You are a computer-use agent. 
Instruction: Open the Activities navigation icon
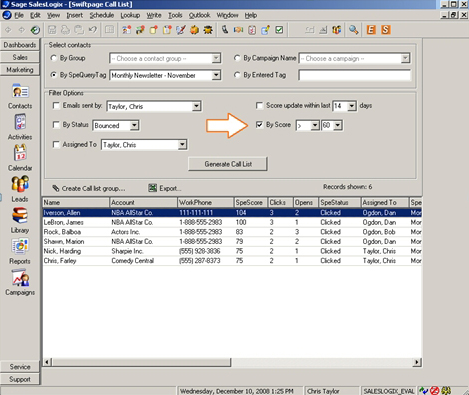(x=20, y=122)
